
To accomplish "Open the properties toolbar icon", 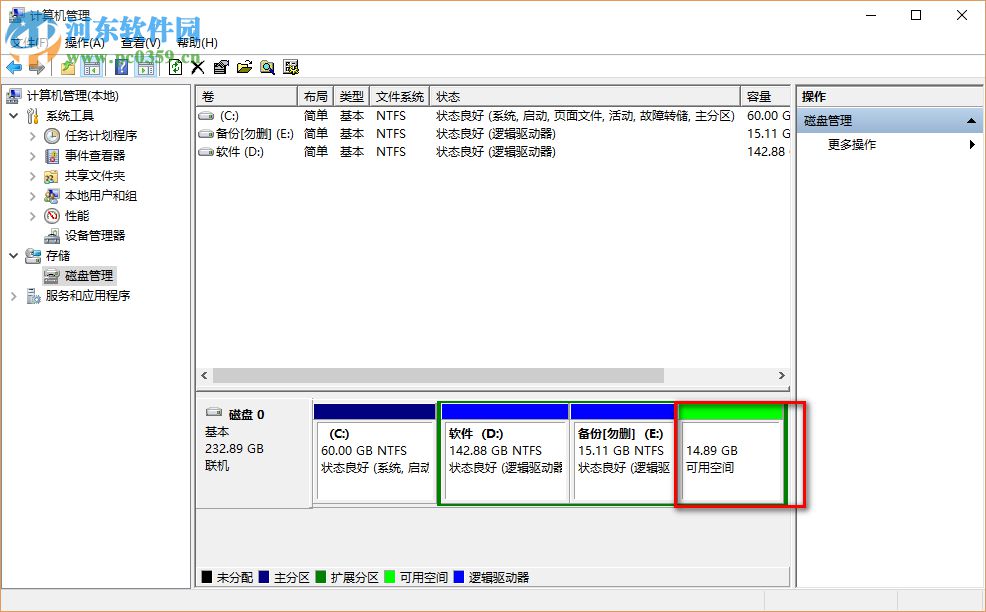I will 221,67.
